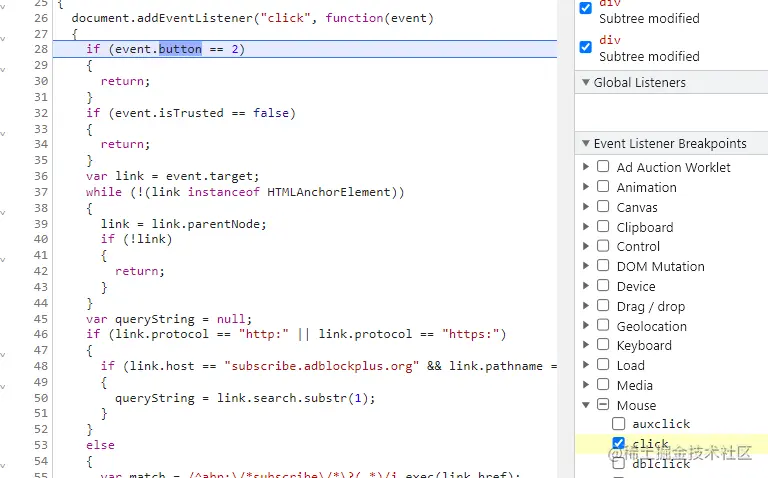Click line number 50 in the gutter
Screen dimensions: 768x478
tap(41, 398)
